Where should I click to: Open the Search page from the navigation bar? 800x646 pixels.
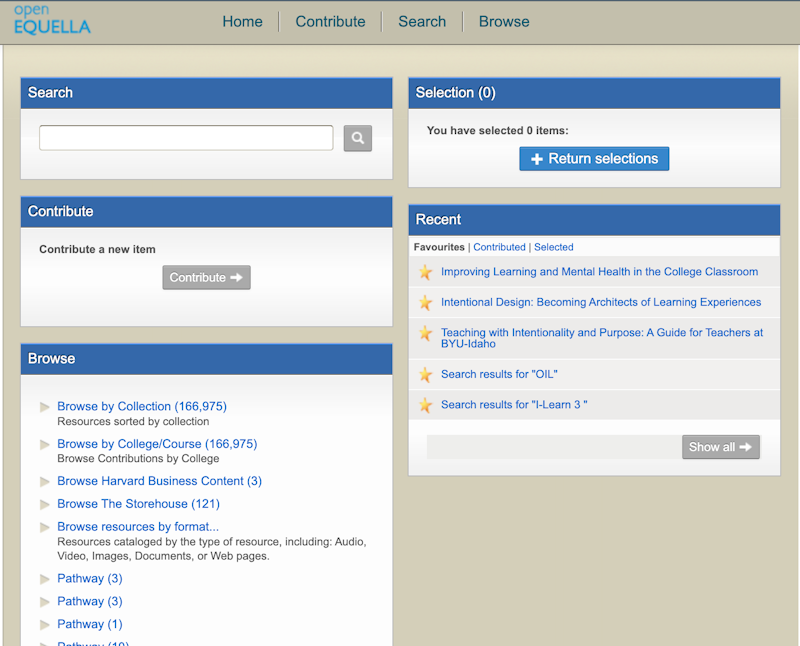click(x=422, y=21)
